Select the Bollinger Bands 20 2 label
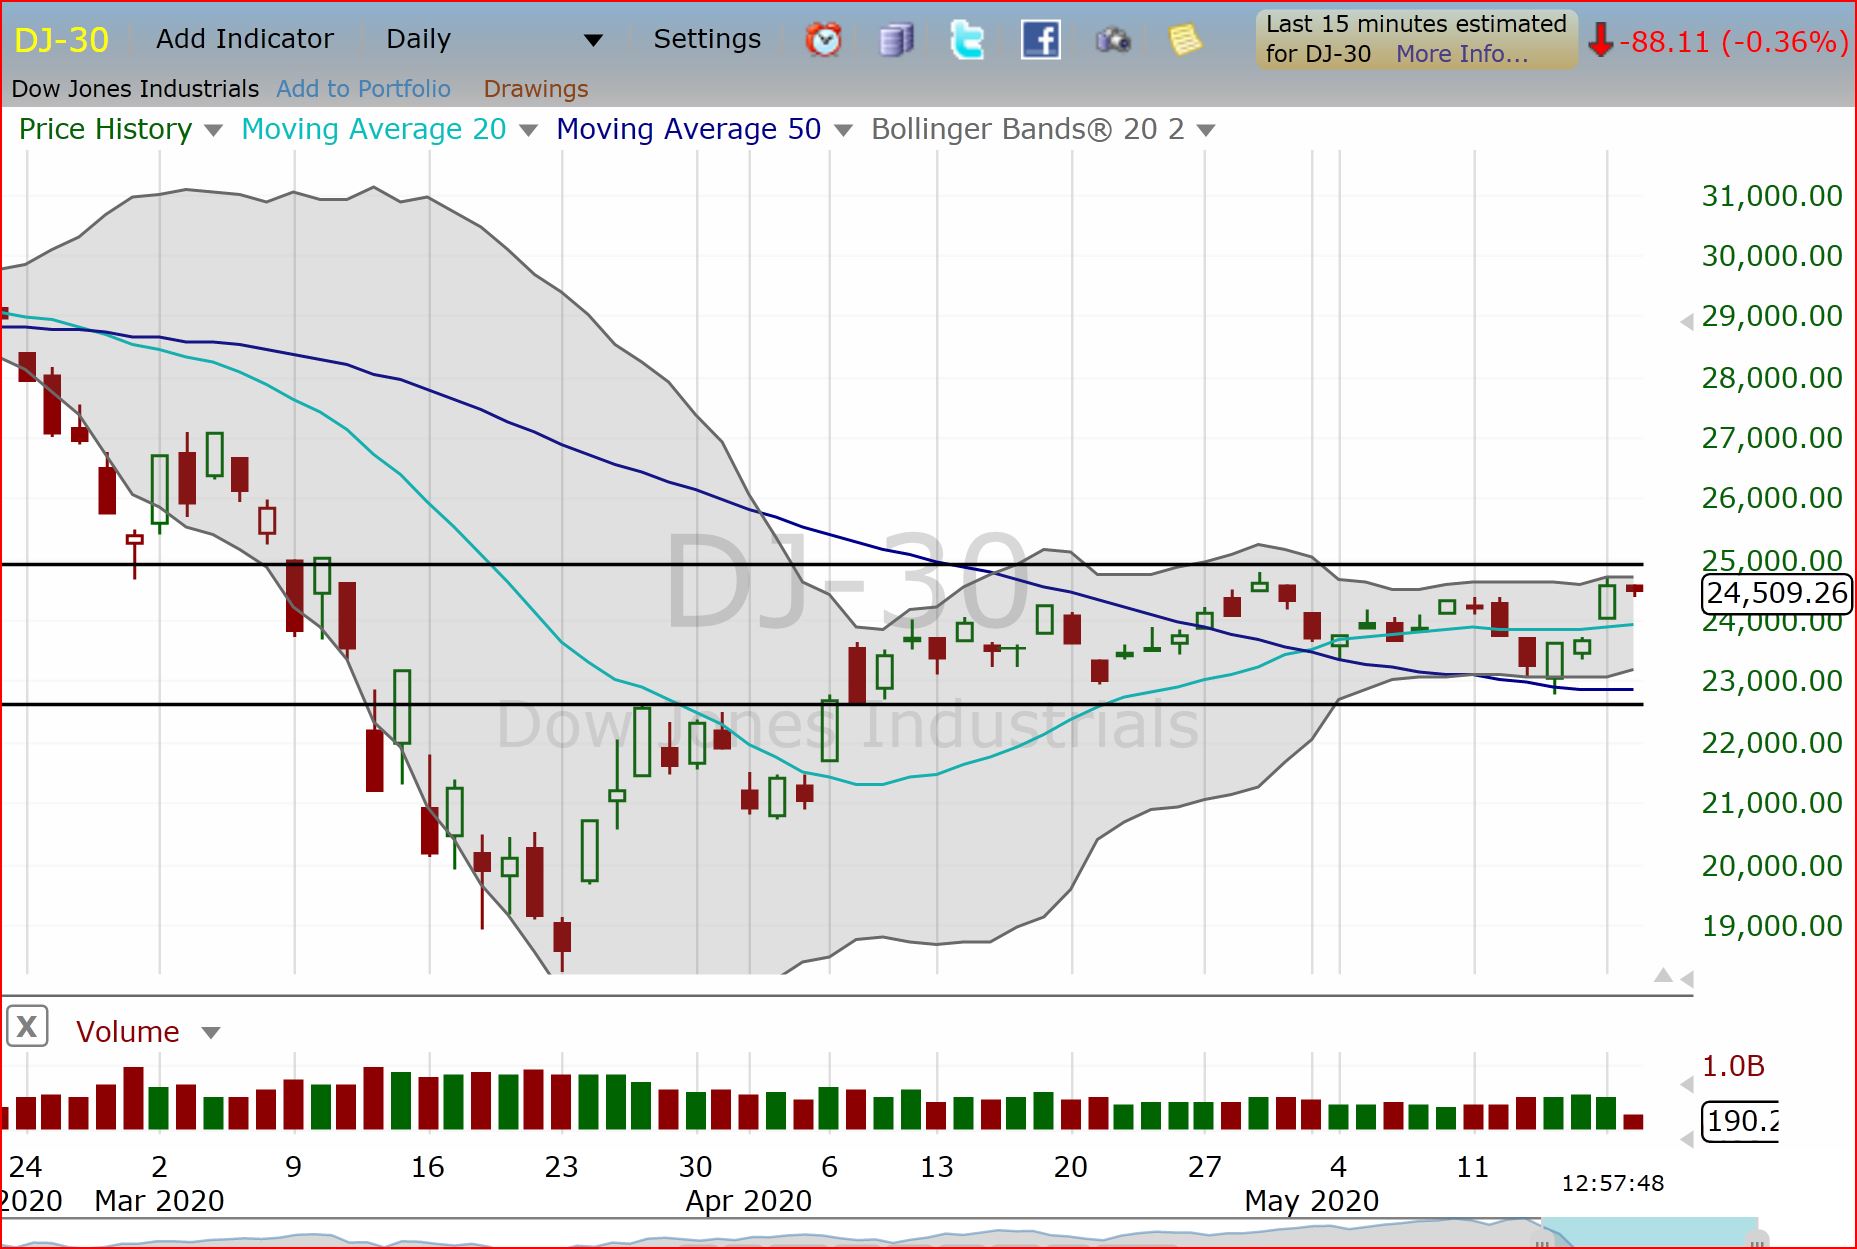1857x1249 pixels. [1028, 129]
